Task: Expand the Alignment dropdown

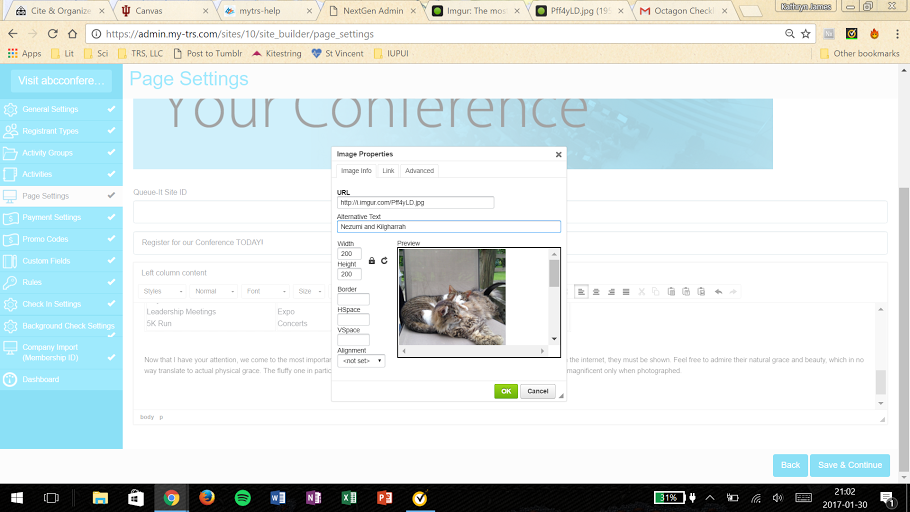Action: (361, 361)
